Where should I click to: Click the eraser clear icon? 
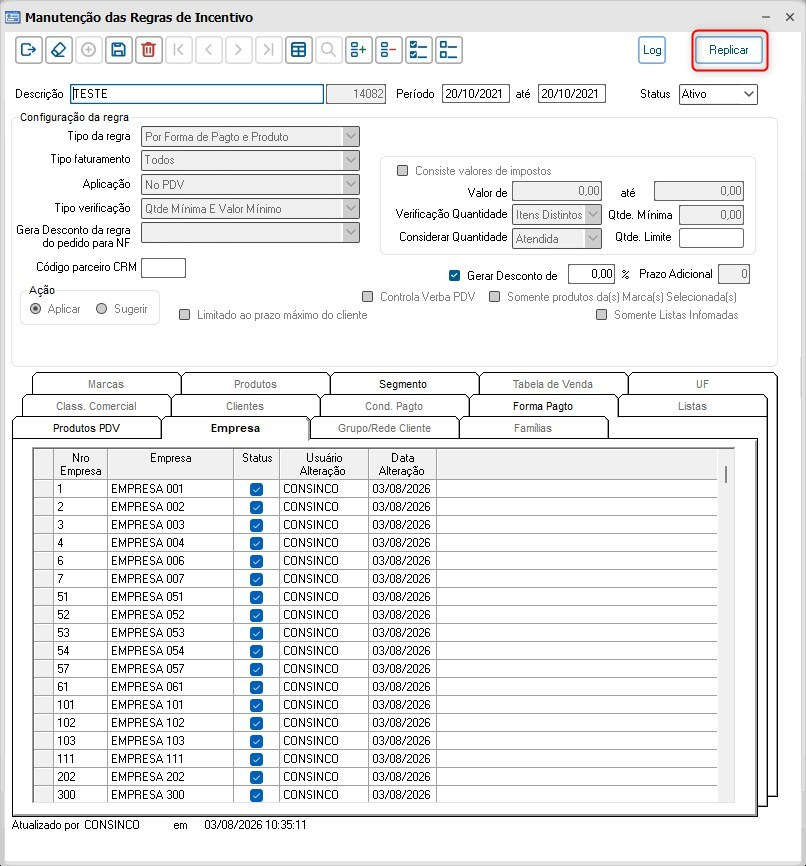pos(59,50)
